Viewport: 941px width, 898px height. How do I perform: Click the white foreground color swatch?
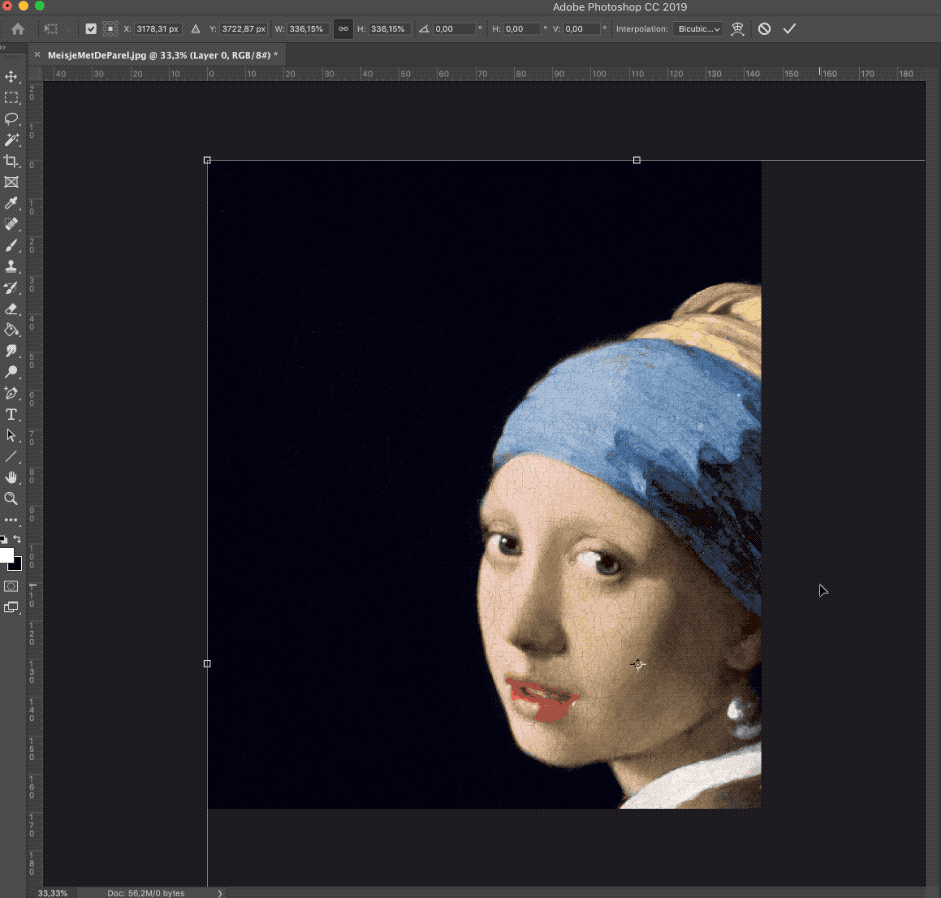click(x=6, y=555)
